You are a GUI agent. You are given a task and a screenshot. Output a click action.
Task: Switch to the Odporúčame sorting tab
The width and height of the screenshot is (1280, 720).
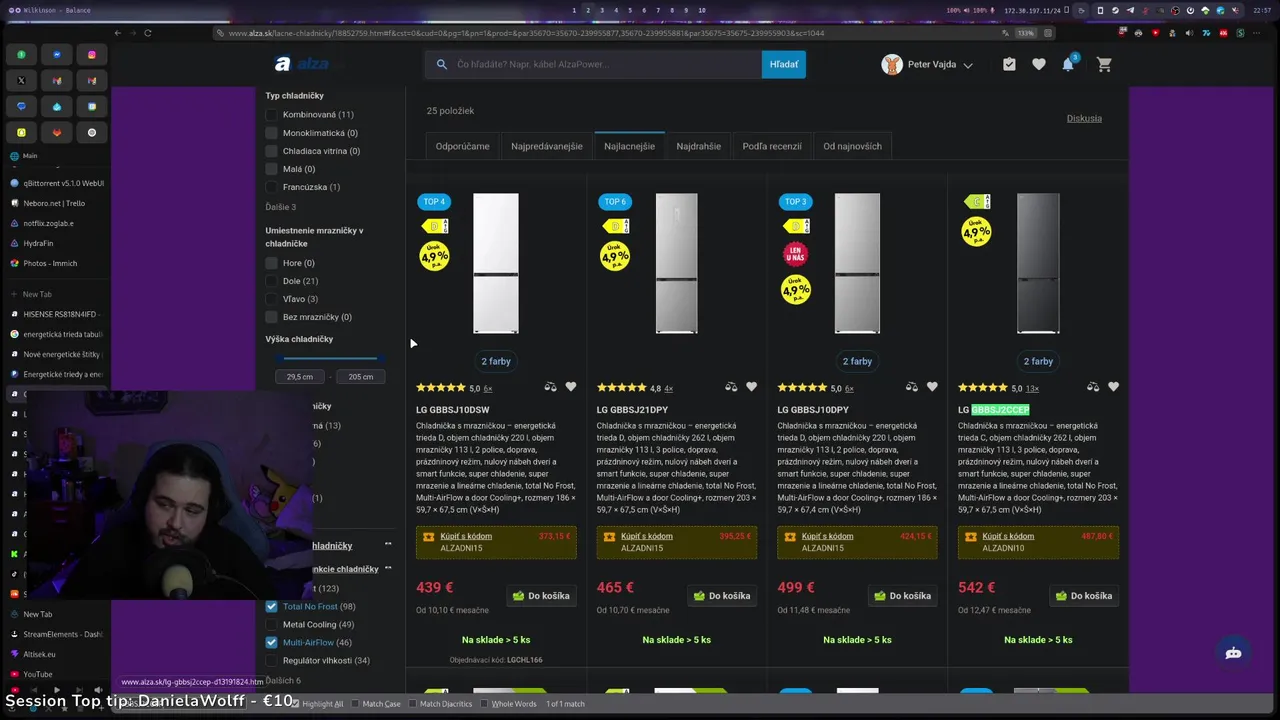pyautogui.click(x=463, y=146)
